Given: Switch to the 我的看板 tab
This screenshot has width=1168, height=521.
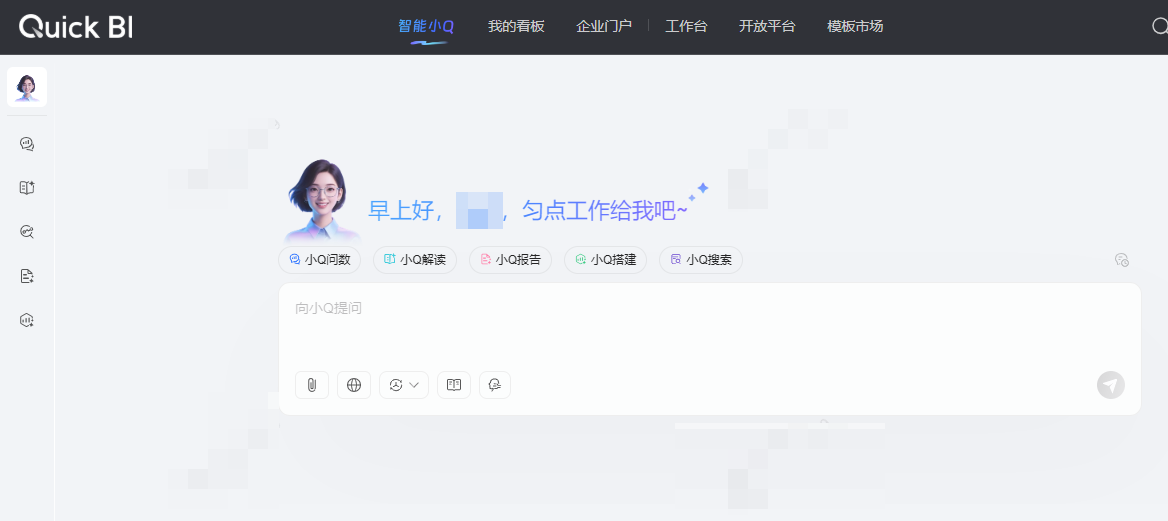Looking at the screenshot, I should (x=516, y=27).
